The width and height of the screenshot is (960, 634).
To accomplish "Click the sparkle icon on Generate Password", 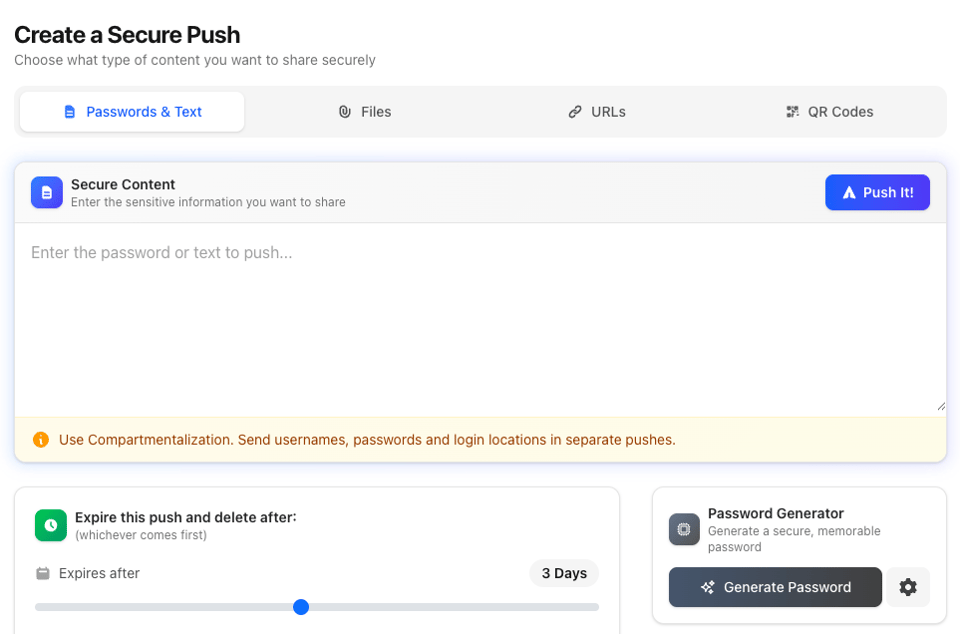I will [x=709, y=587].
